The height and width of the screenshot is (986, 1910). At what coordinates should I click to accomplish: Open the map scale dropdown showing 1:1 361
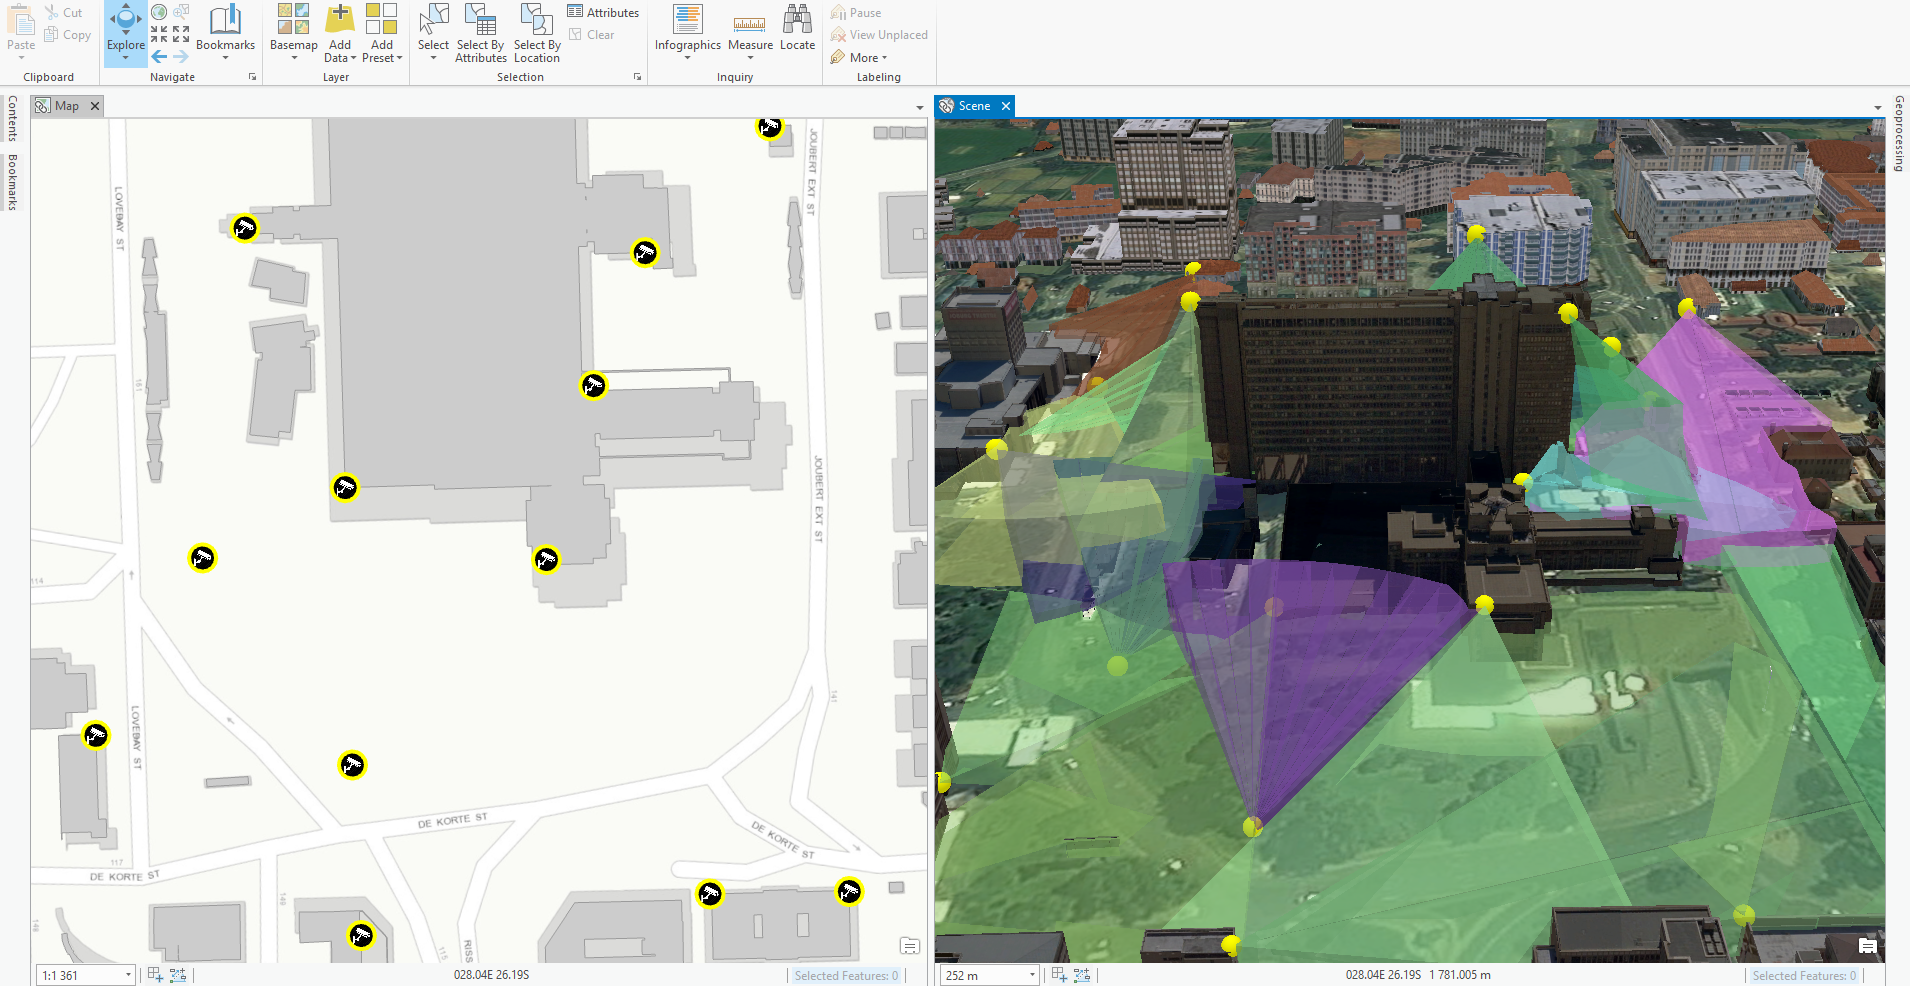tap(128, 975)
